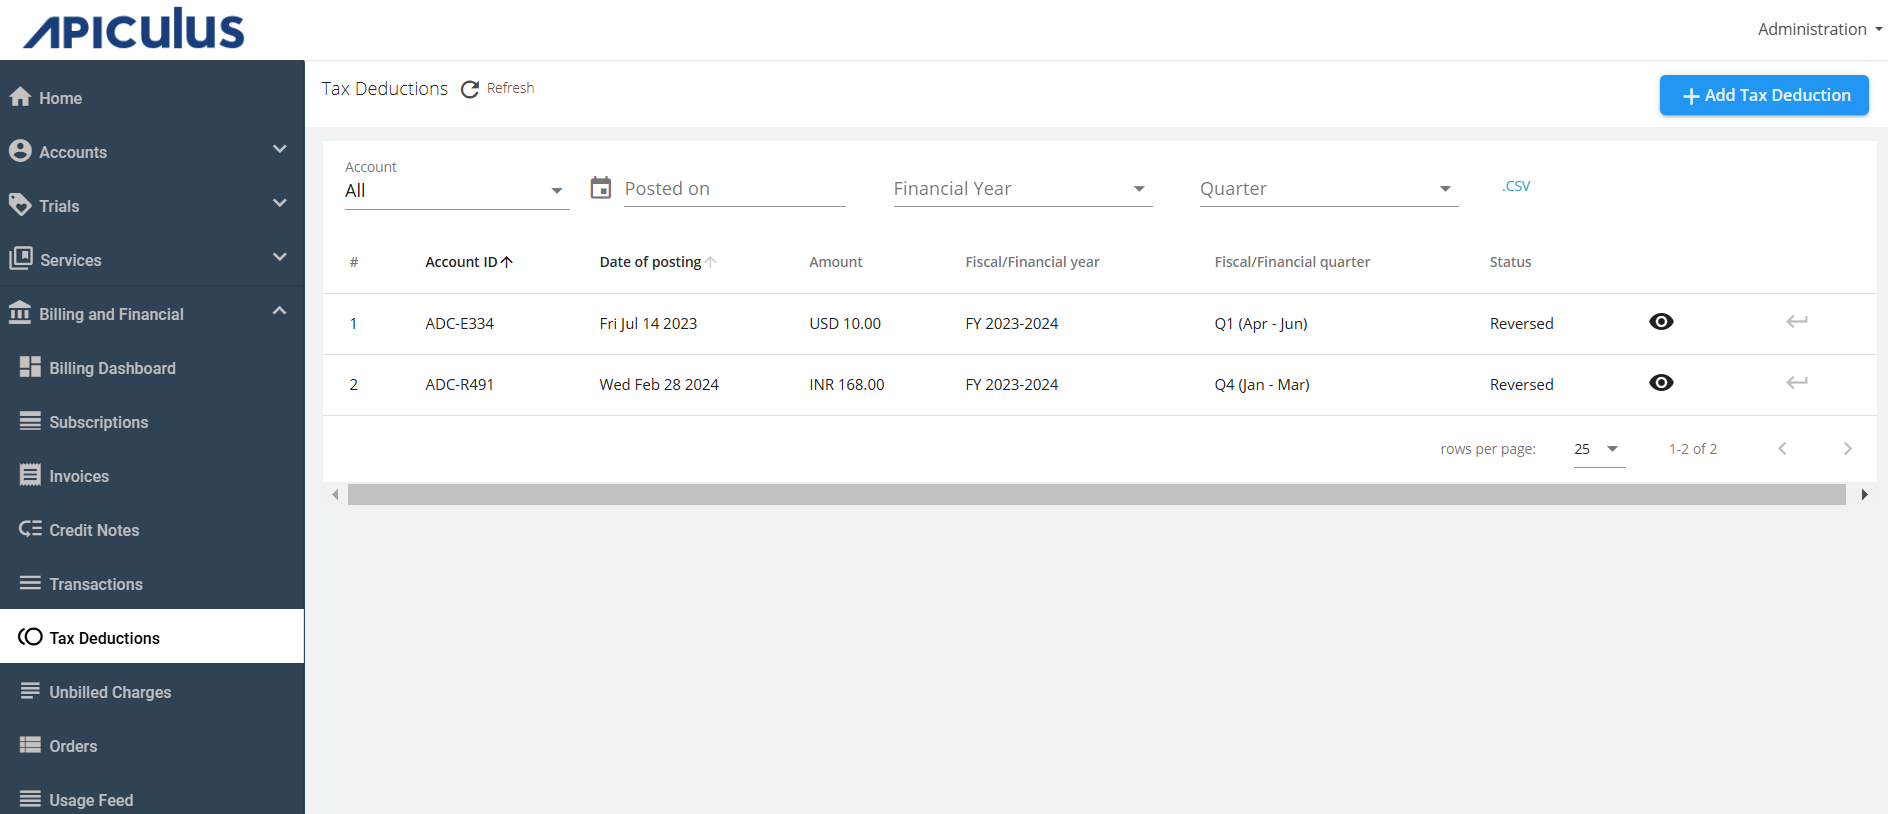Click the Home icon in sidebar

[x=20, y=97]
